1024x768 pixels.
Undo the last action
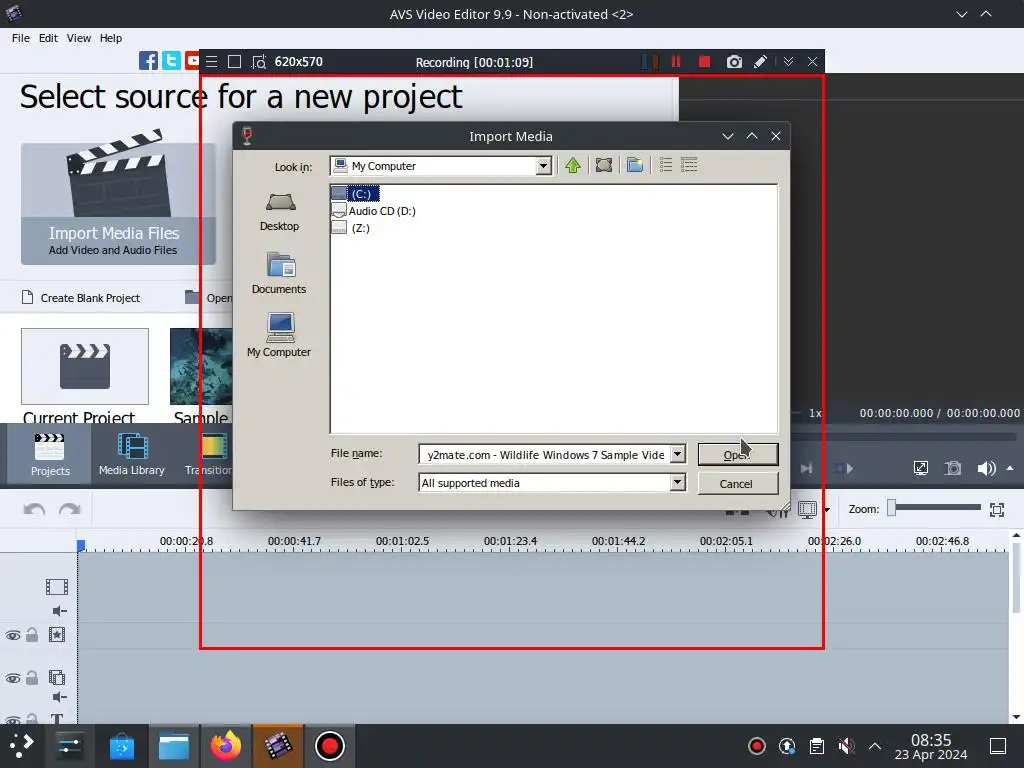pos(34,509)
